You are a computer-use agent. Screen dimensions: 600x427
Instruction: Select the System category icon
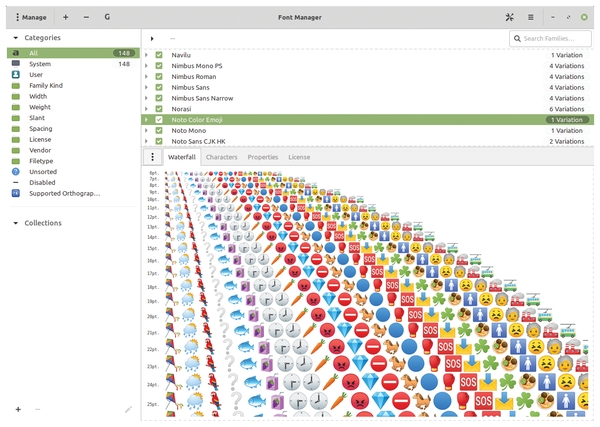[x=16, y=64]
